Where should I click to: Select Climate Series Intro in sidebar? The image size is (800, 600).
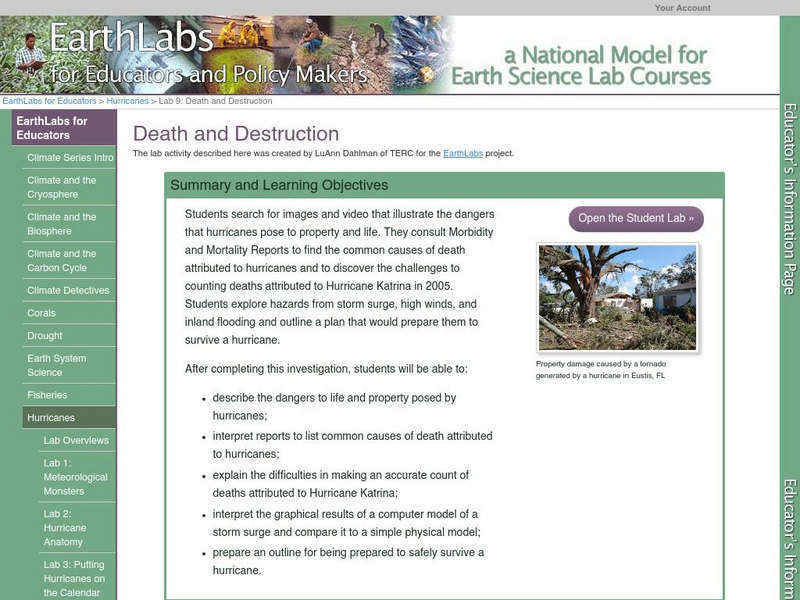[69, 158]
